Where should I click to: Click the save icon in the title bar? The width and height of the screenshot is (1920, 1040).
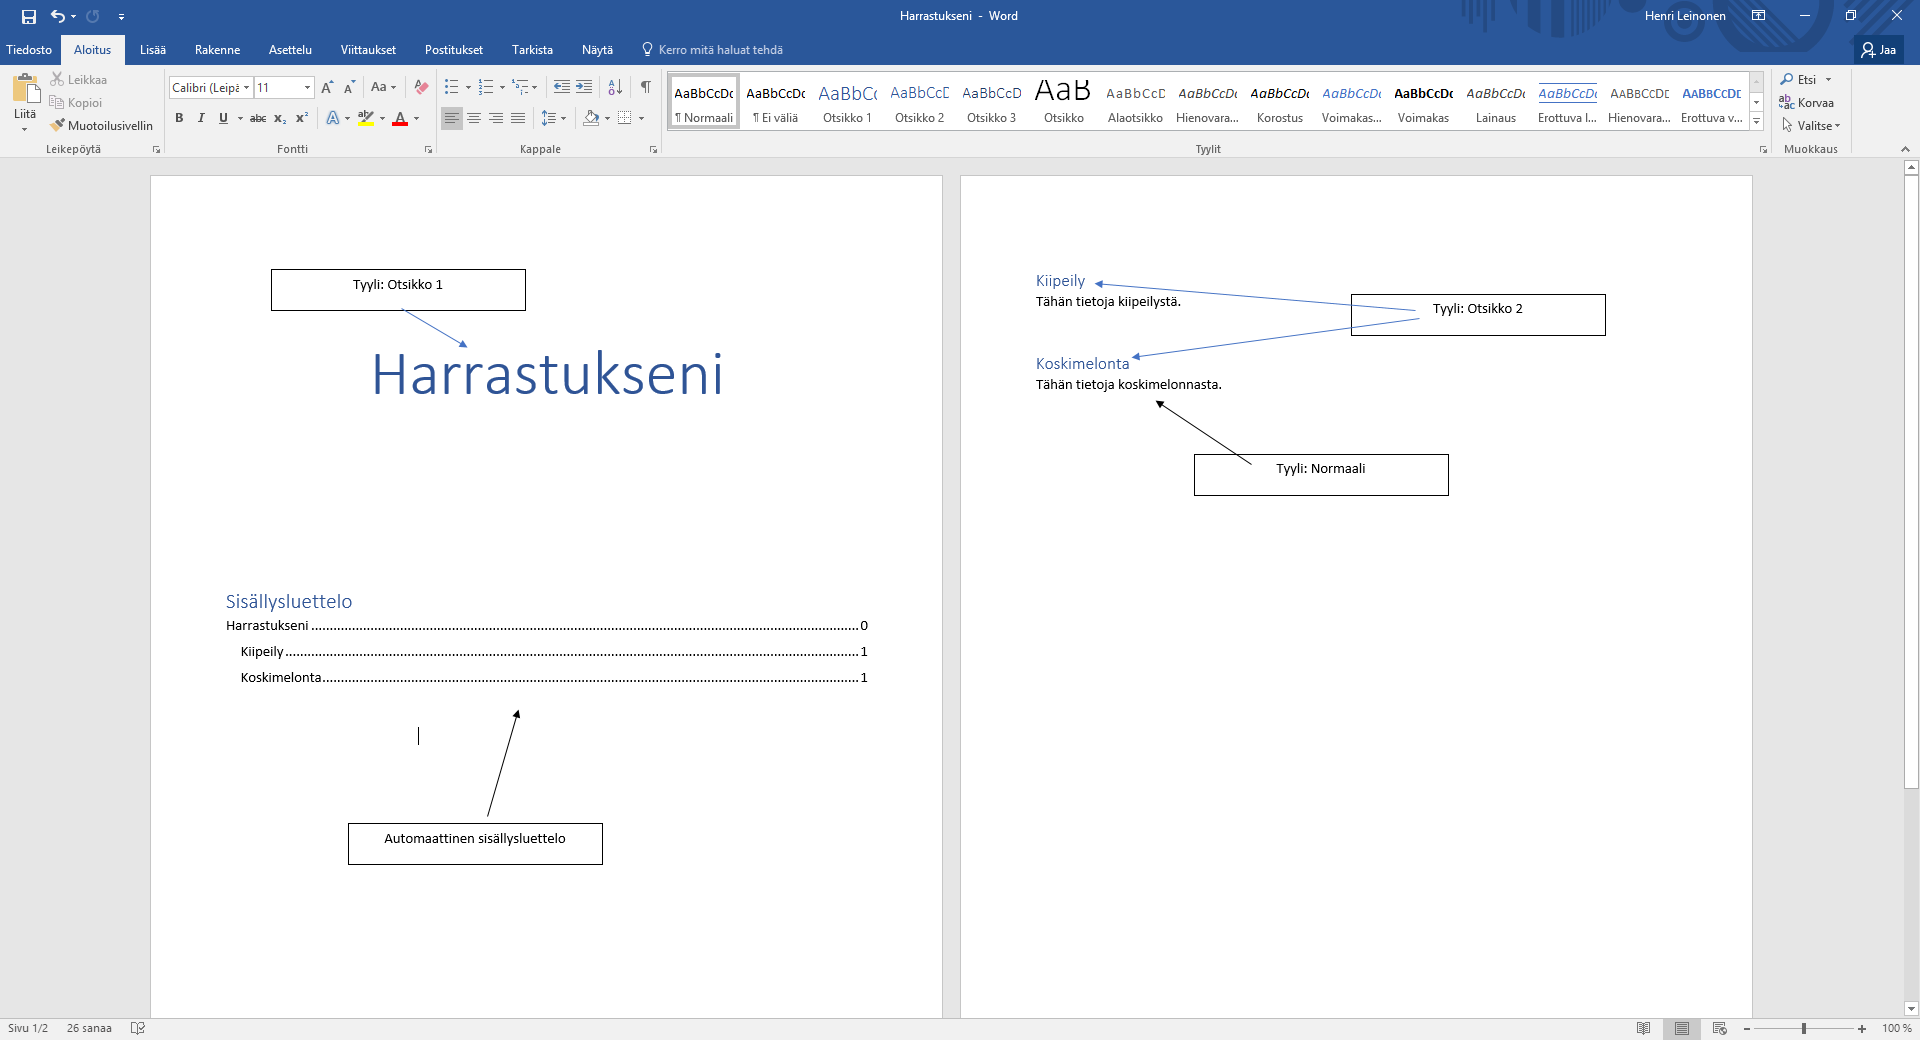point(29,16)
